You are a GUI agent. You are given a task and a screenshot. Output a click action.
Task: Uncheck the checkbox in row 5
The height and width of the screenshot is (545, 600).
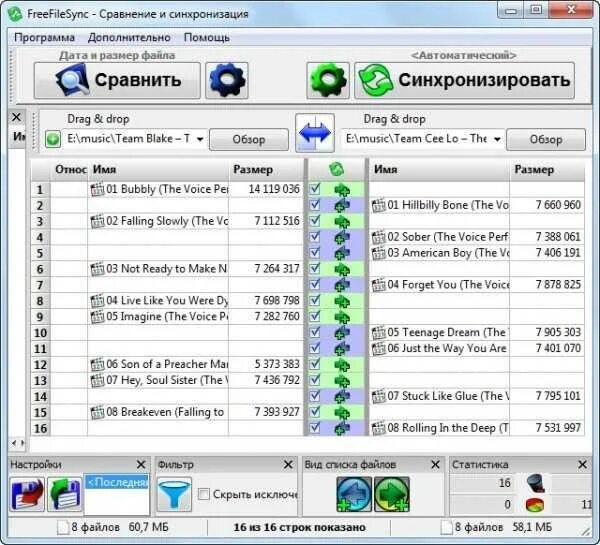coord(315,253)
